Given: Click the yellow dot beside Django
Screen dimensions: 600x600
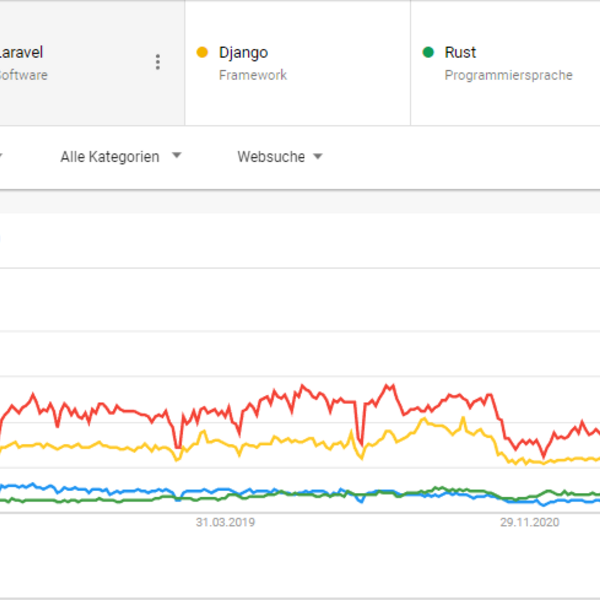Looking at the screenshot, I should click(x=203, y=52).
